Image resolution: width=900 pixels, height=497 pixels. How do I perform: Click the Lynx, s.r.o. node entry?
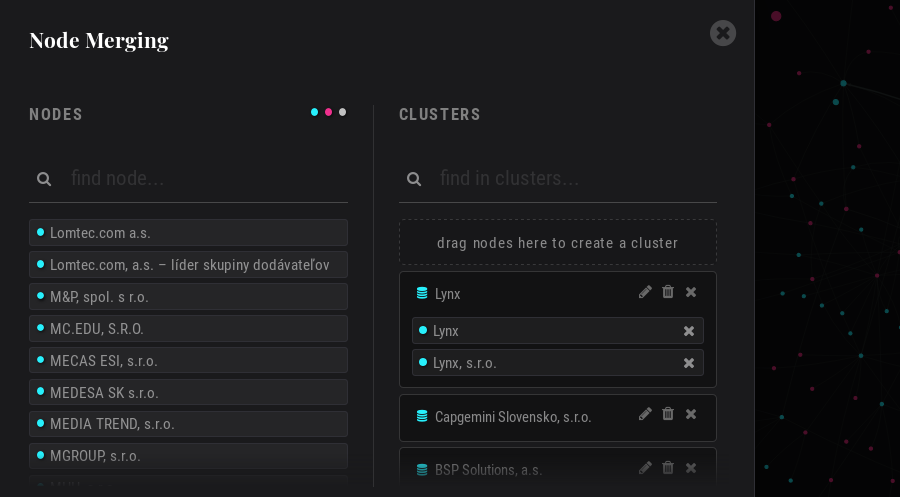[x=558, y=363]
